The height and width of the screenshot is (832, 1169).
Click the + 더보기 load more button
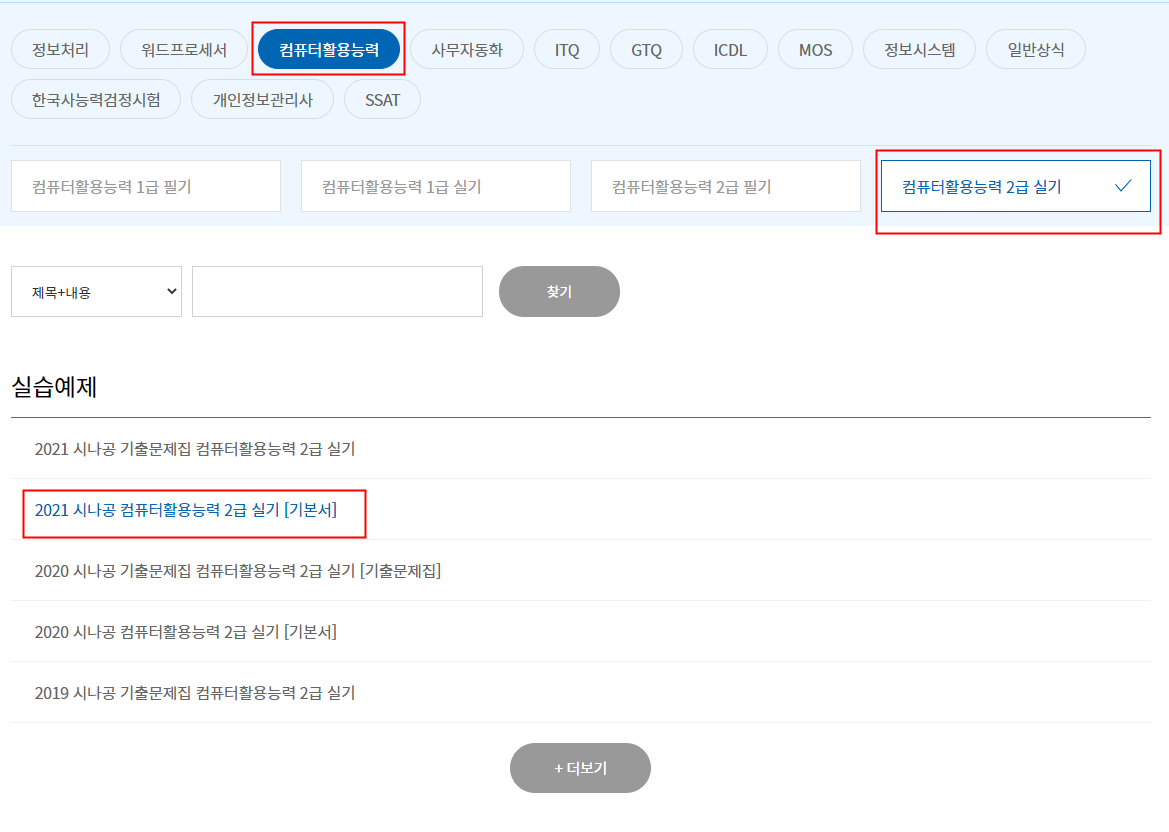[580, 768]
